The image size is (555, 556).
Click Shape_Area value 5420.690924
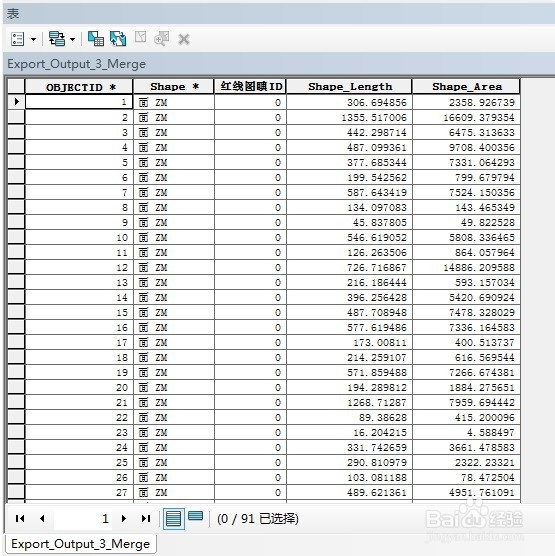[482, 298]
